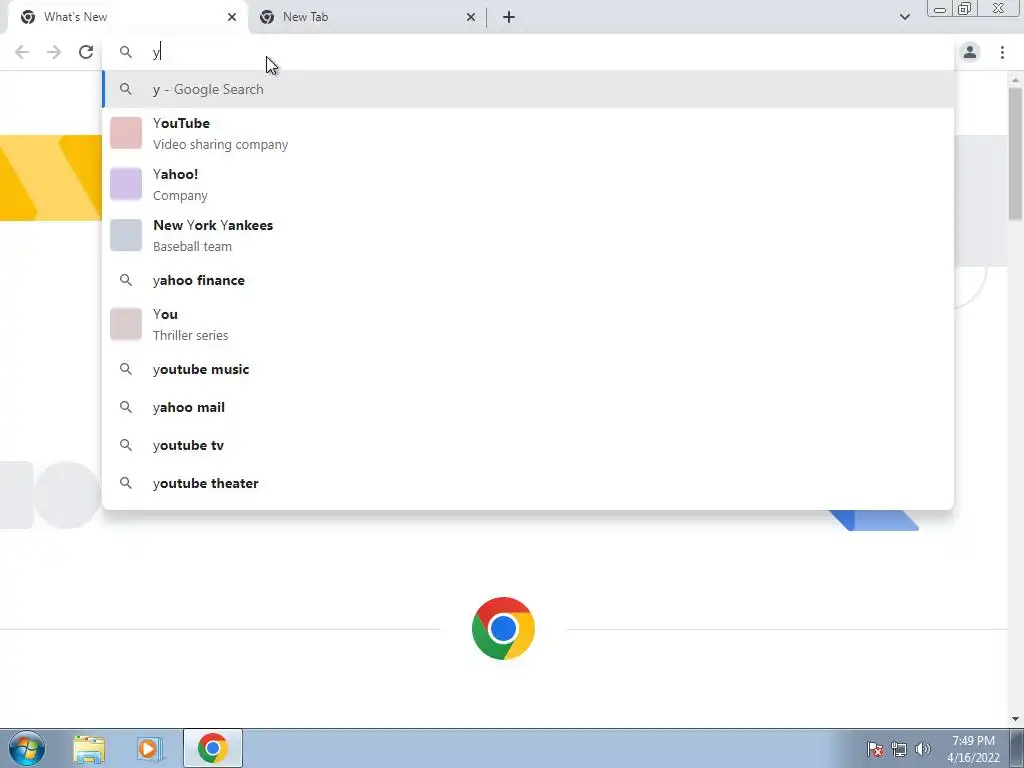
Task: Click the search icon beside 'youtube music'
Action: tap(126, 370)
